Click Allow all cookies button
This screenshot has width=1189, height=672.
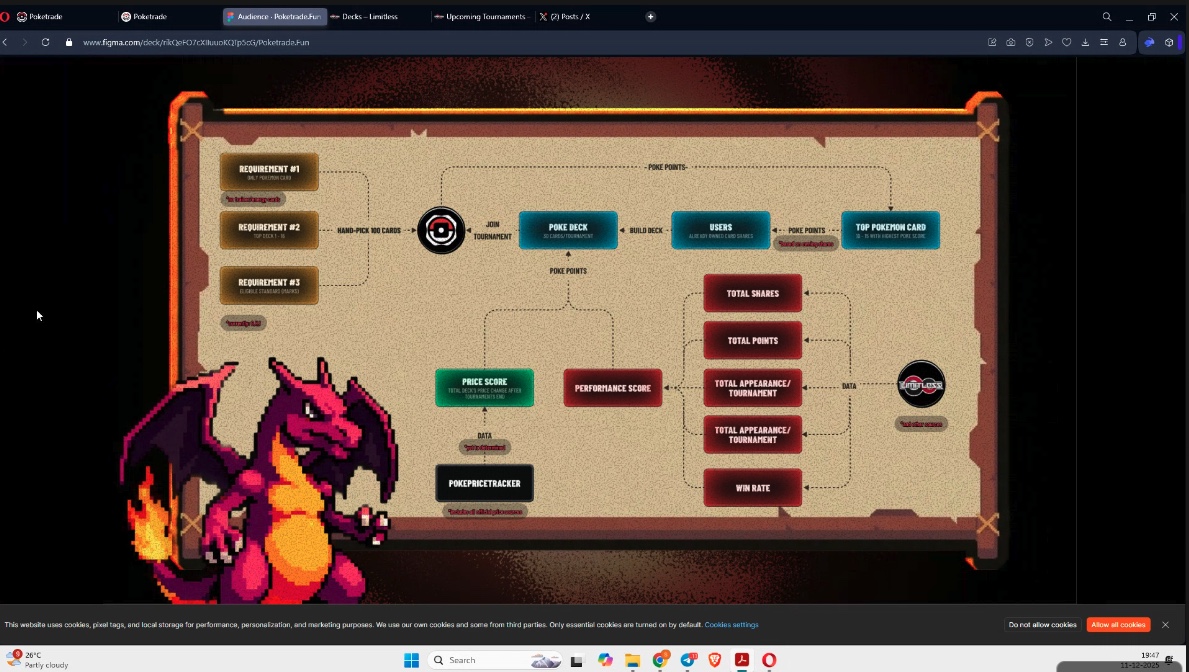click(1118, 625)
